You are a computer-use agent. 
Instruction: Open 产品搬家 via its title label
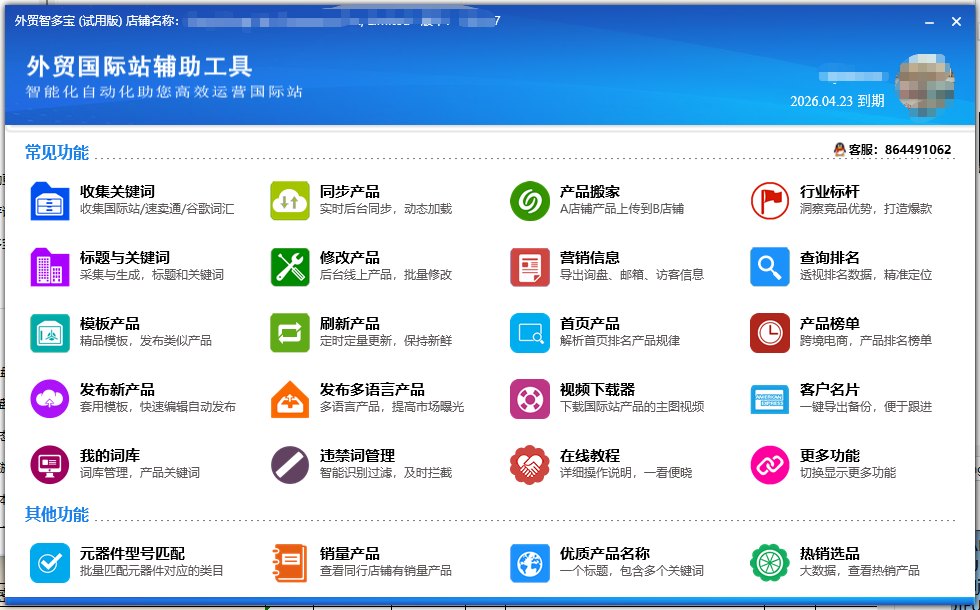[x=590, y=192]
